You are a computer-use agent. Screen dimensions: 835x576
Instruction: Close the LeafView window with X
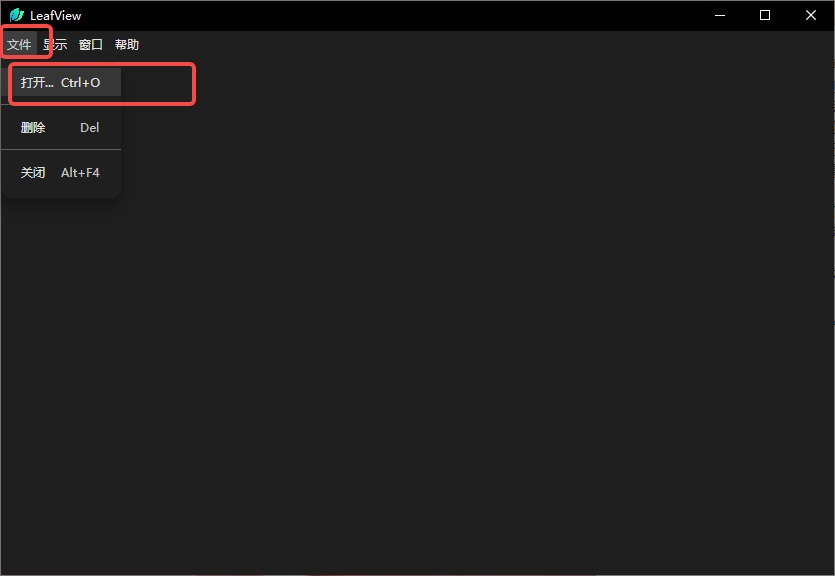(811, 15)
